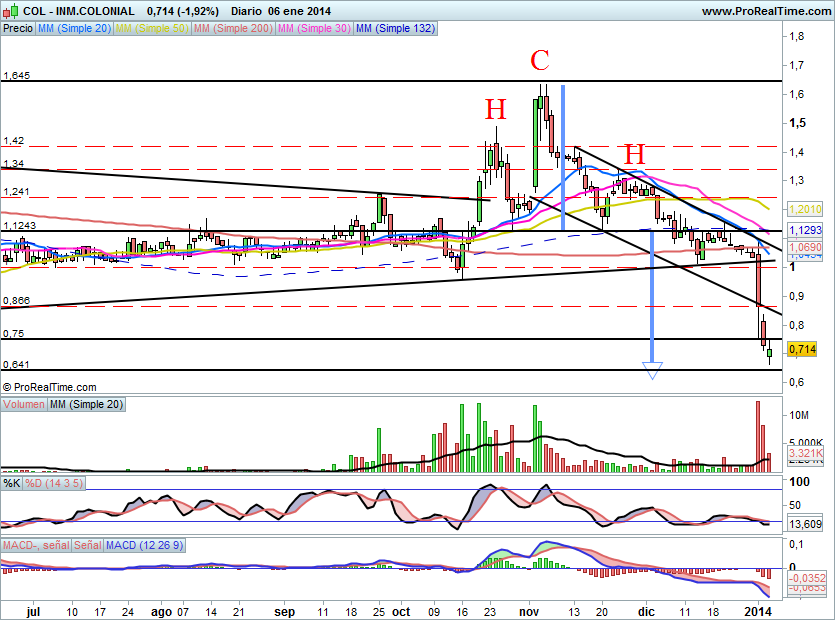Viewport: 835px width, 620px height.
Task: Click the left red H annotation
Action: click(x=495, y=109)
